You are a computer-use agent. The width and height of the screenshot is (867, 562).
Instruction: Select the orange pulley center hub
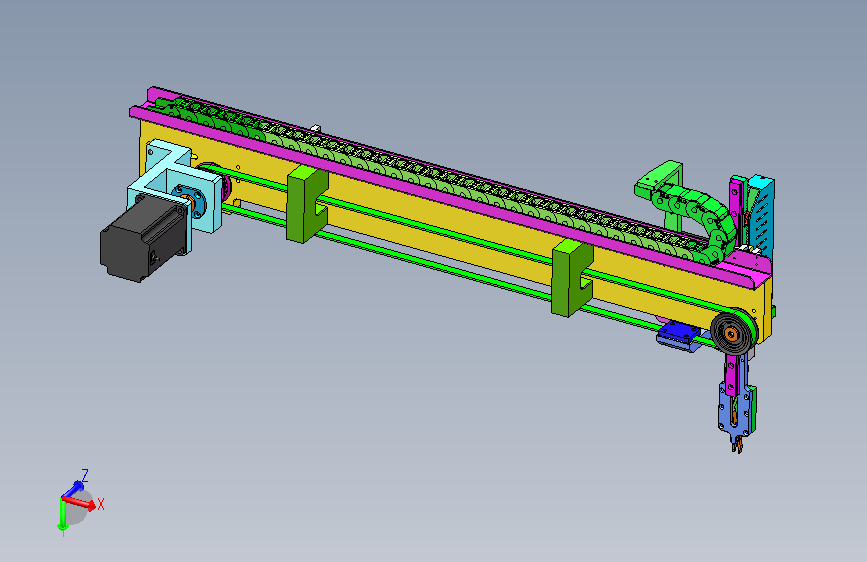tap(730, 334)
